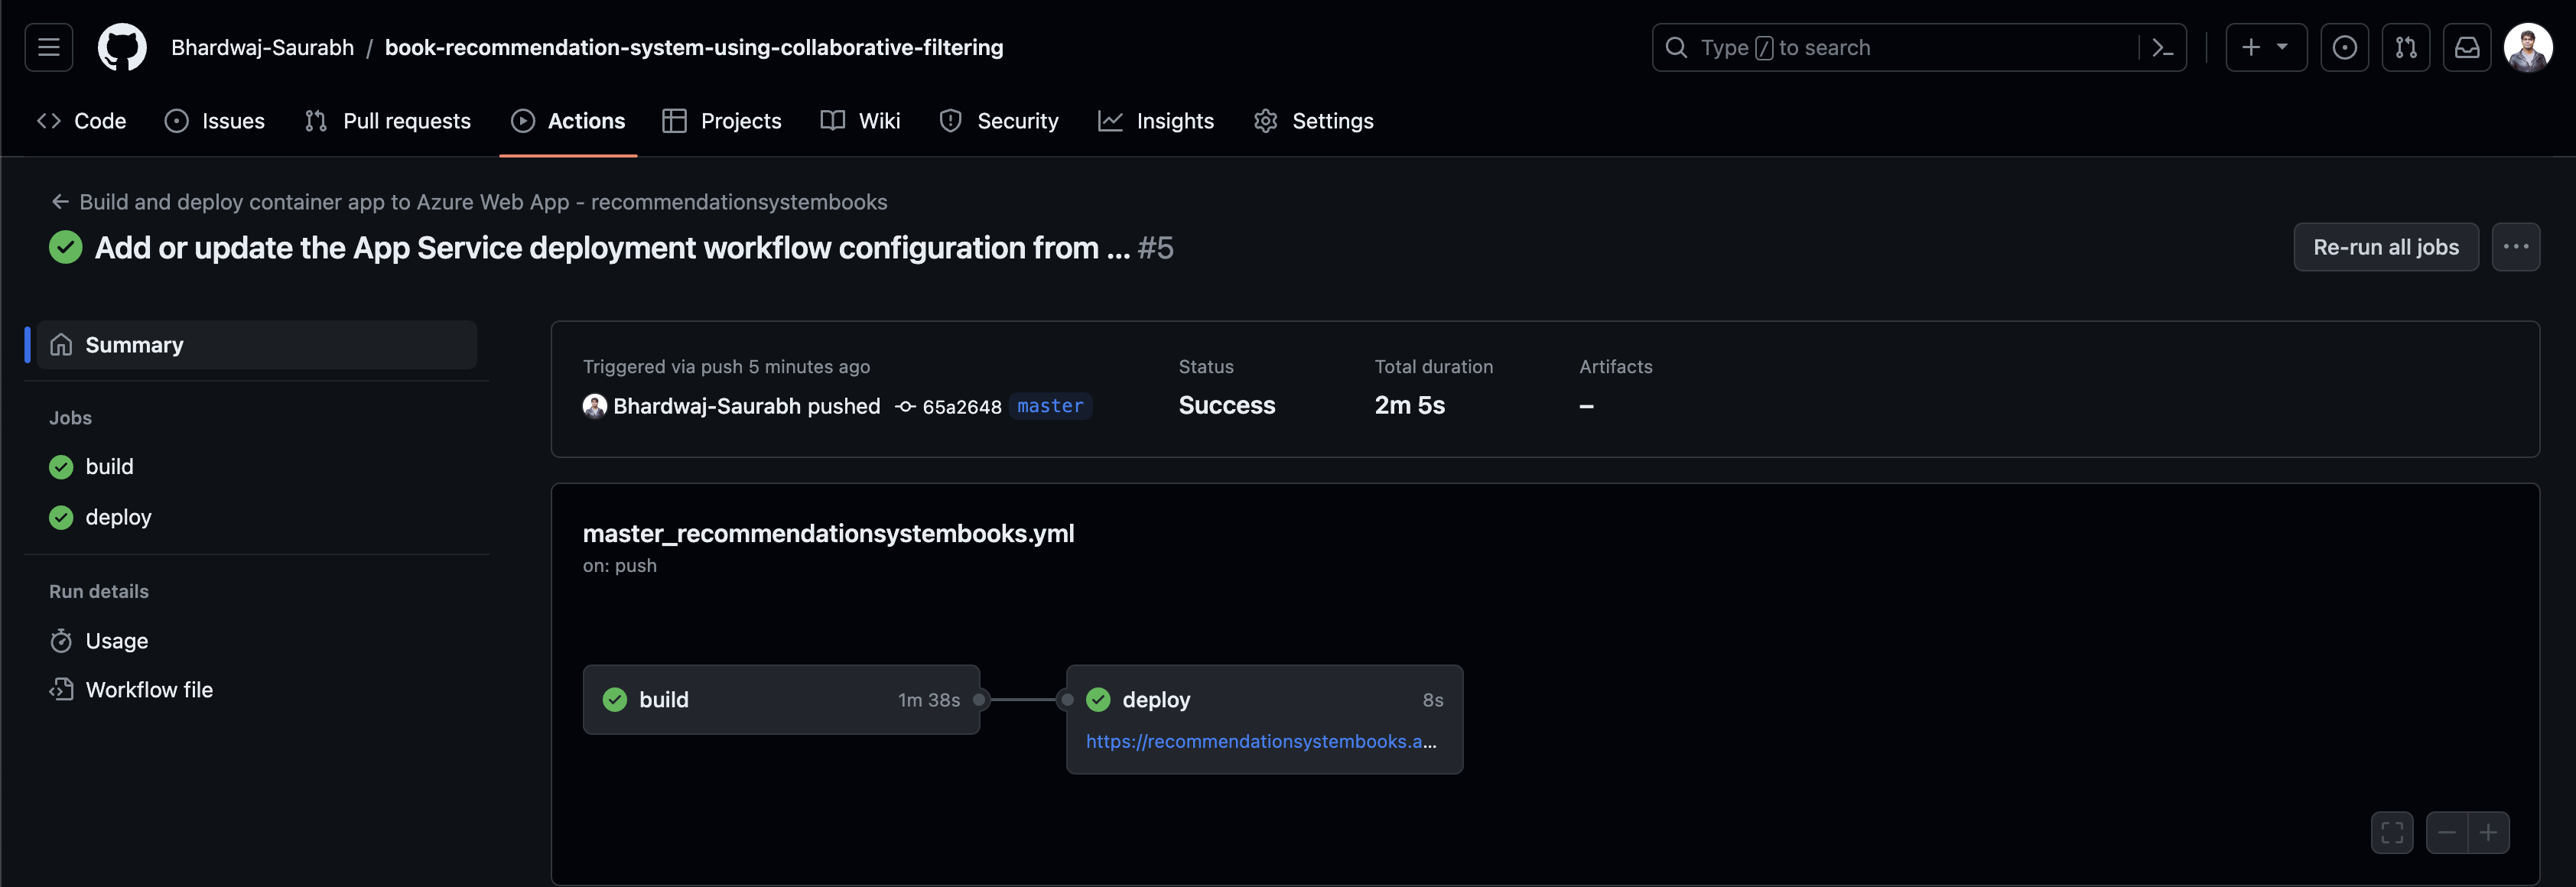Expand the create new plus dropdown
Viewport: 2576px width, 887px height.
[2265, 47]
